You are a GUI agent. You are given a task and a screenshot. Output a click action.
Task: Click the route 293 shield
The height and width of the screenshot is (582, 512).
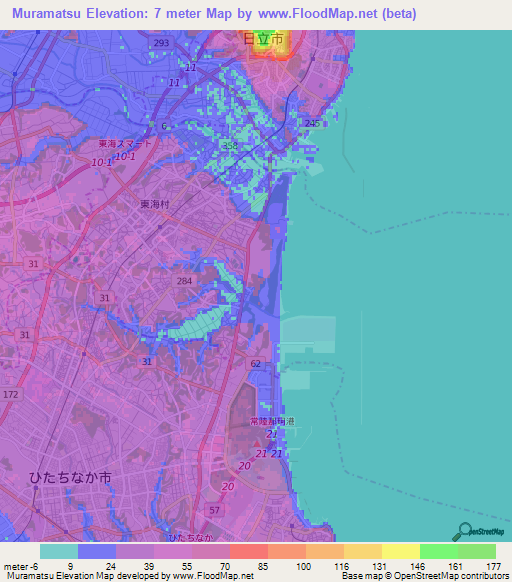[161, 43]
